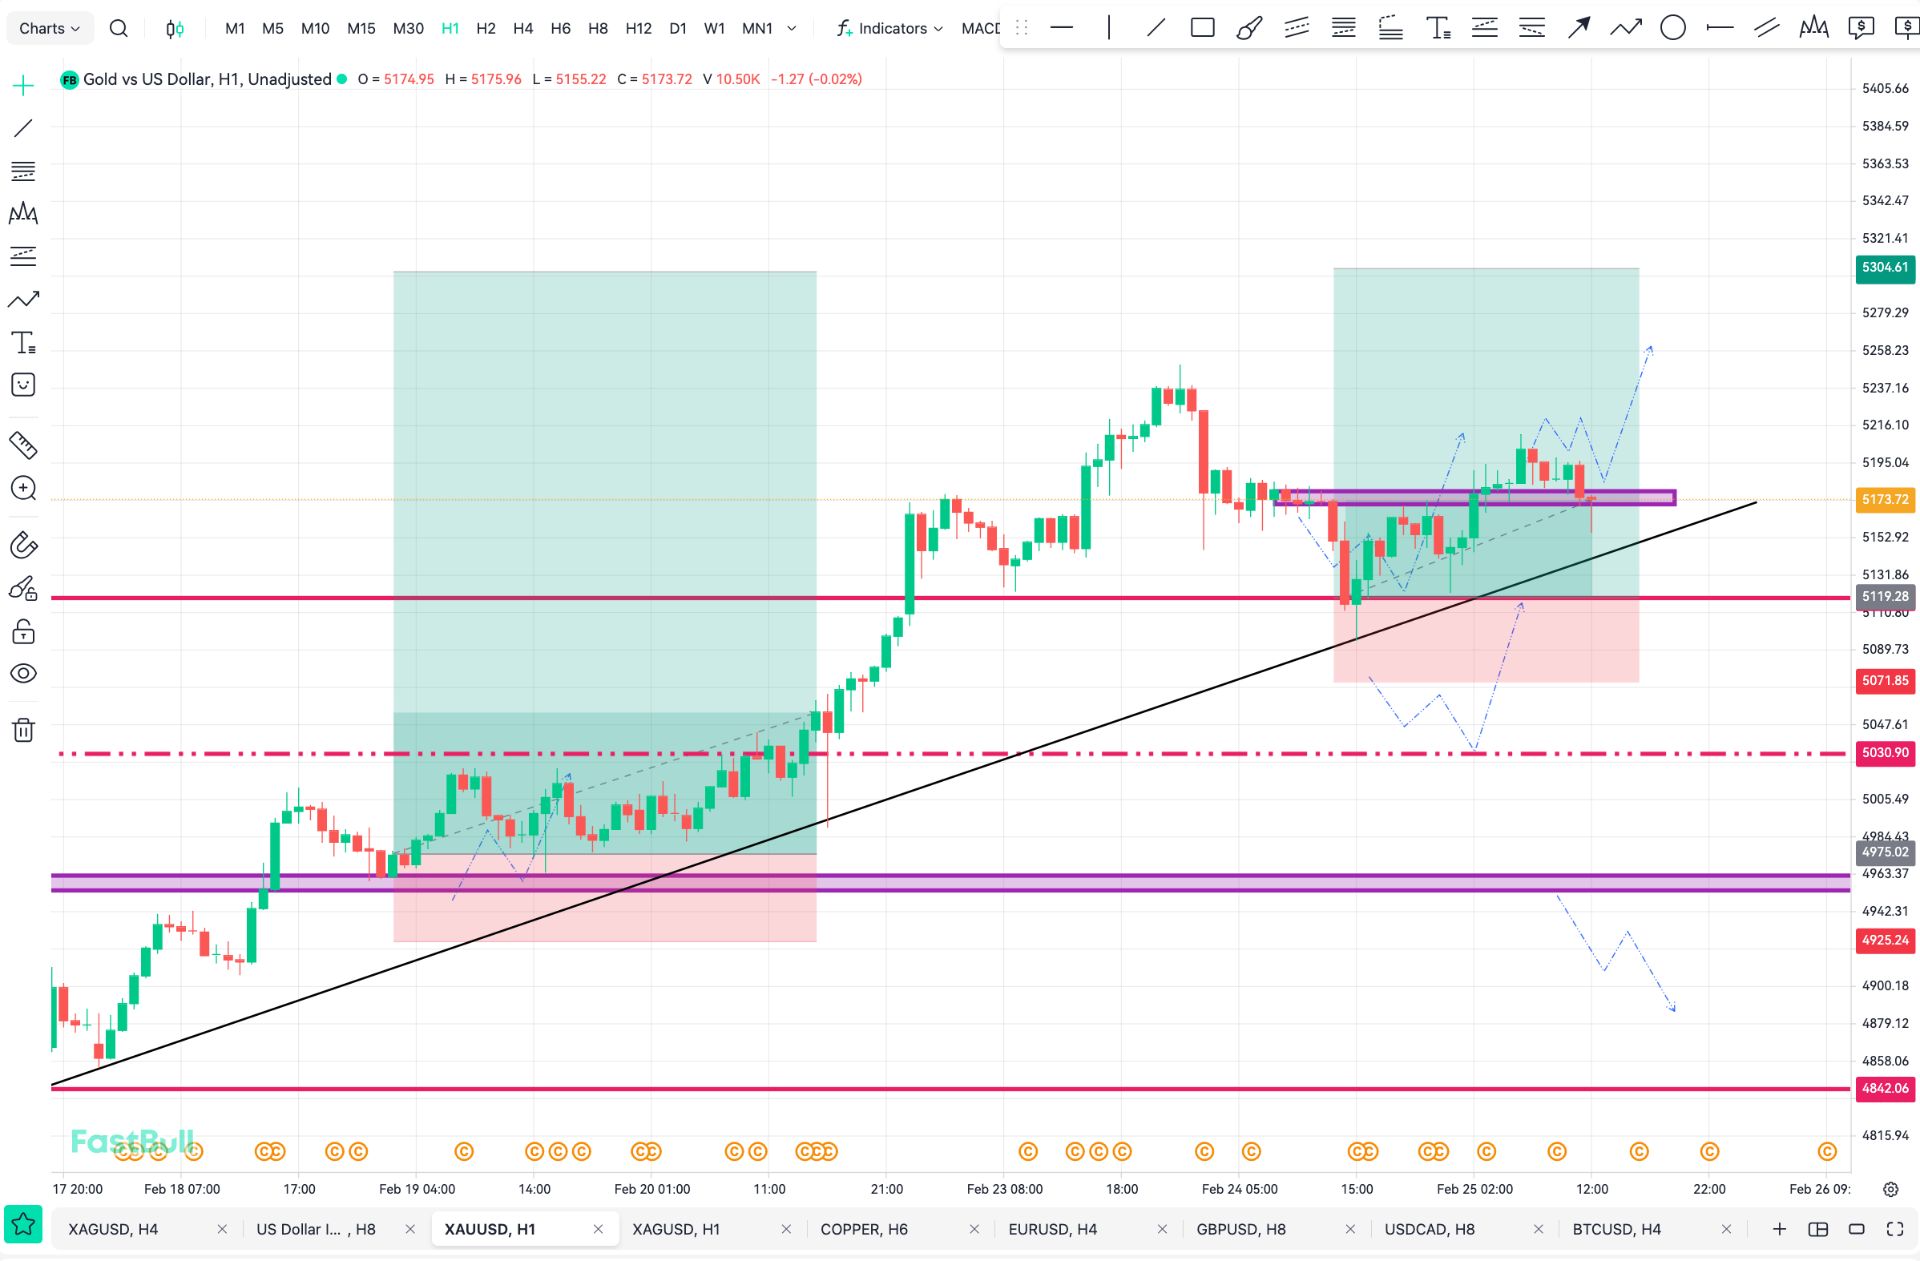Switch to the EURUSD, H4 tab
This screenshot has width=1920, height=1261.
[1052, 1229]
